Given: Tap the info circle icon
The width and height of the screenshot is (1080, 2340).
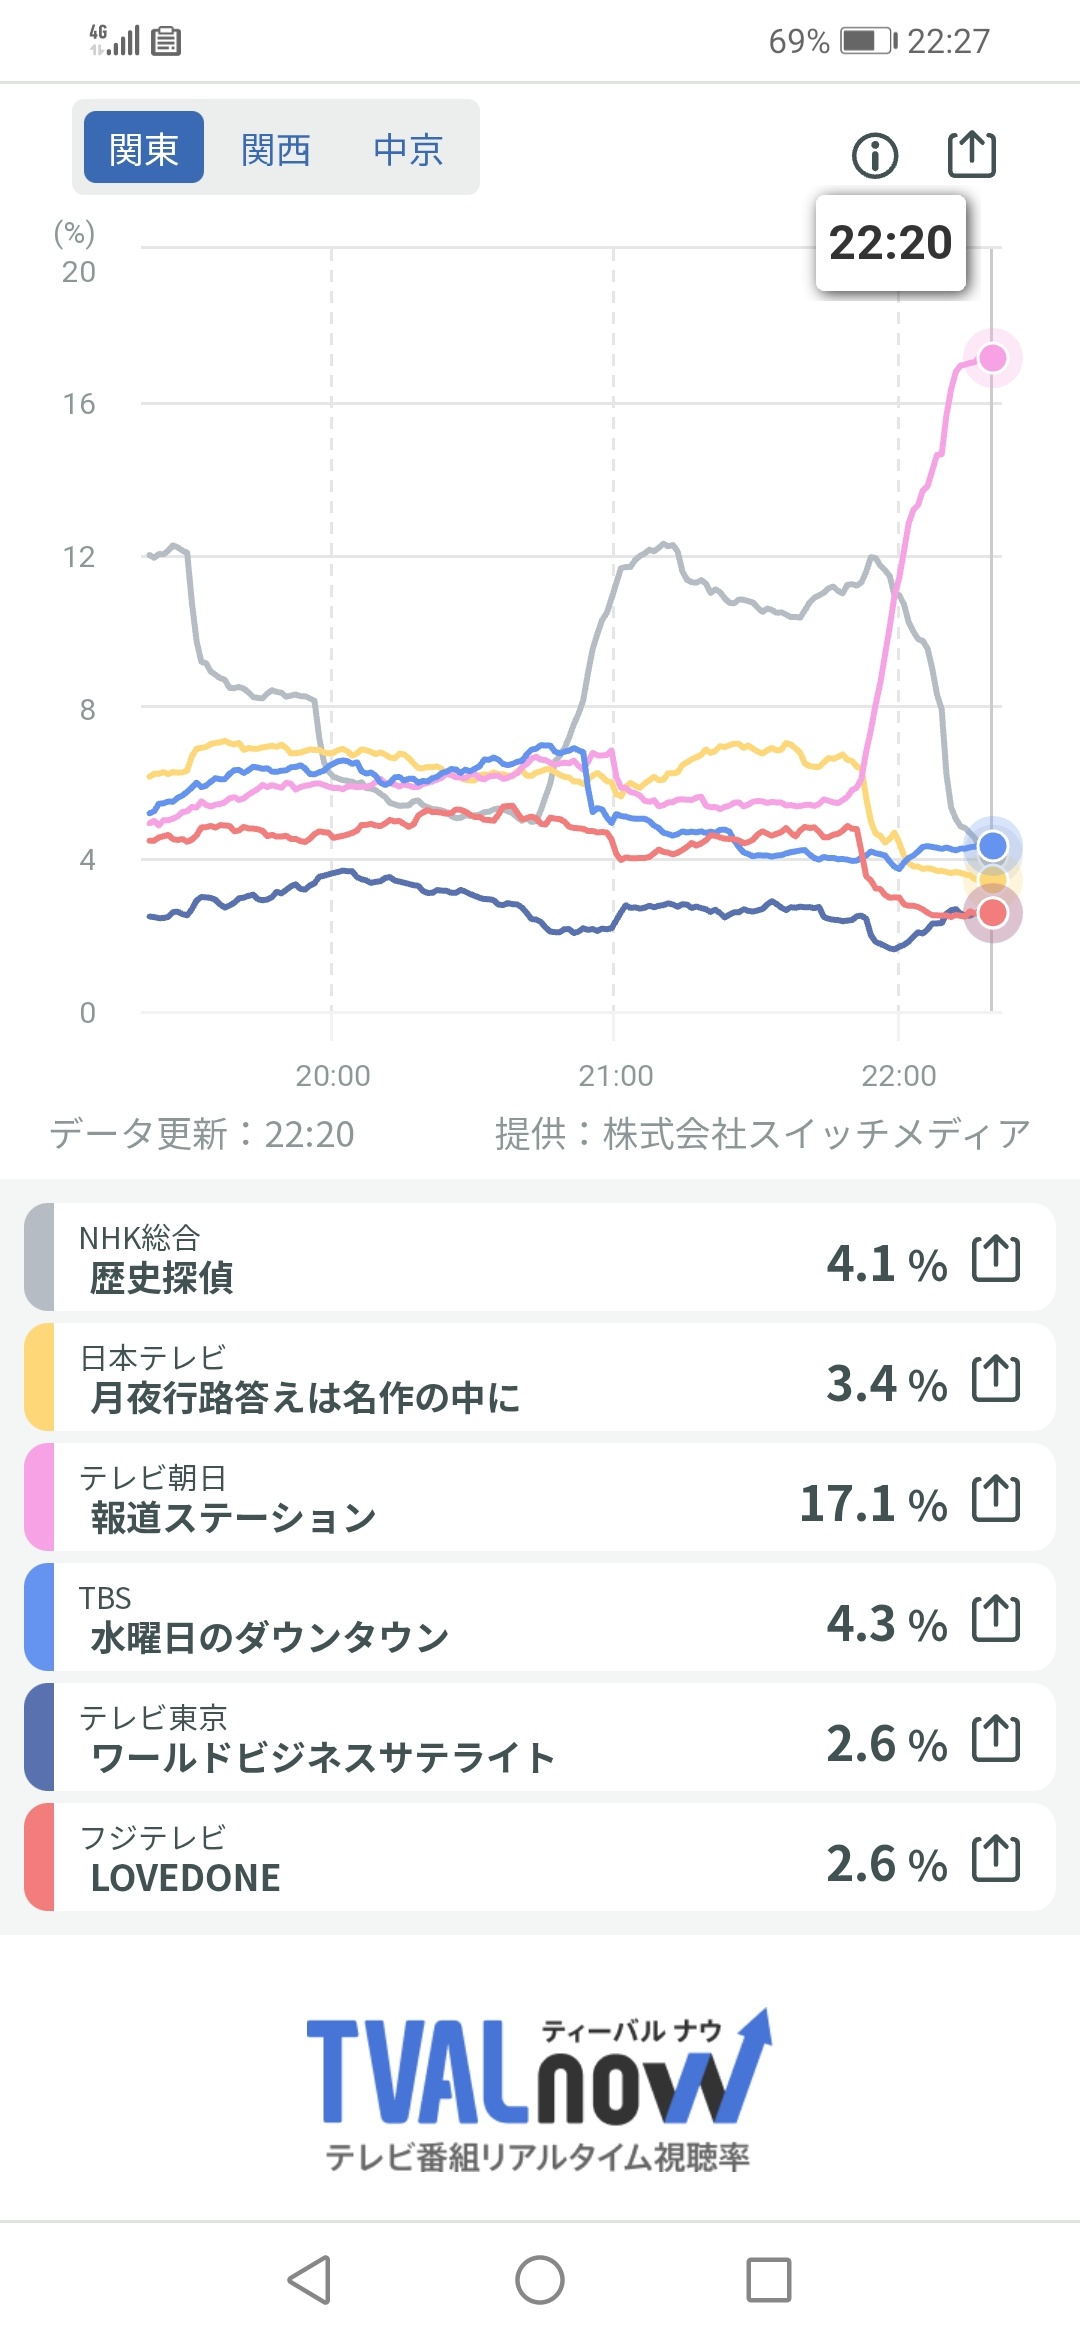Looking at the screenshot, I should 875,156.
